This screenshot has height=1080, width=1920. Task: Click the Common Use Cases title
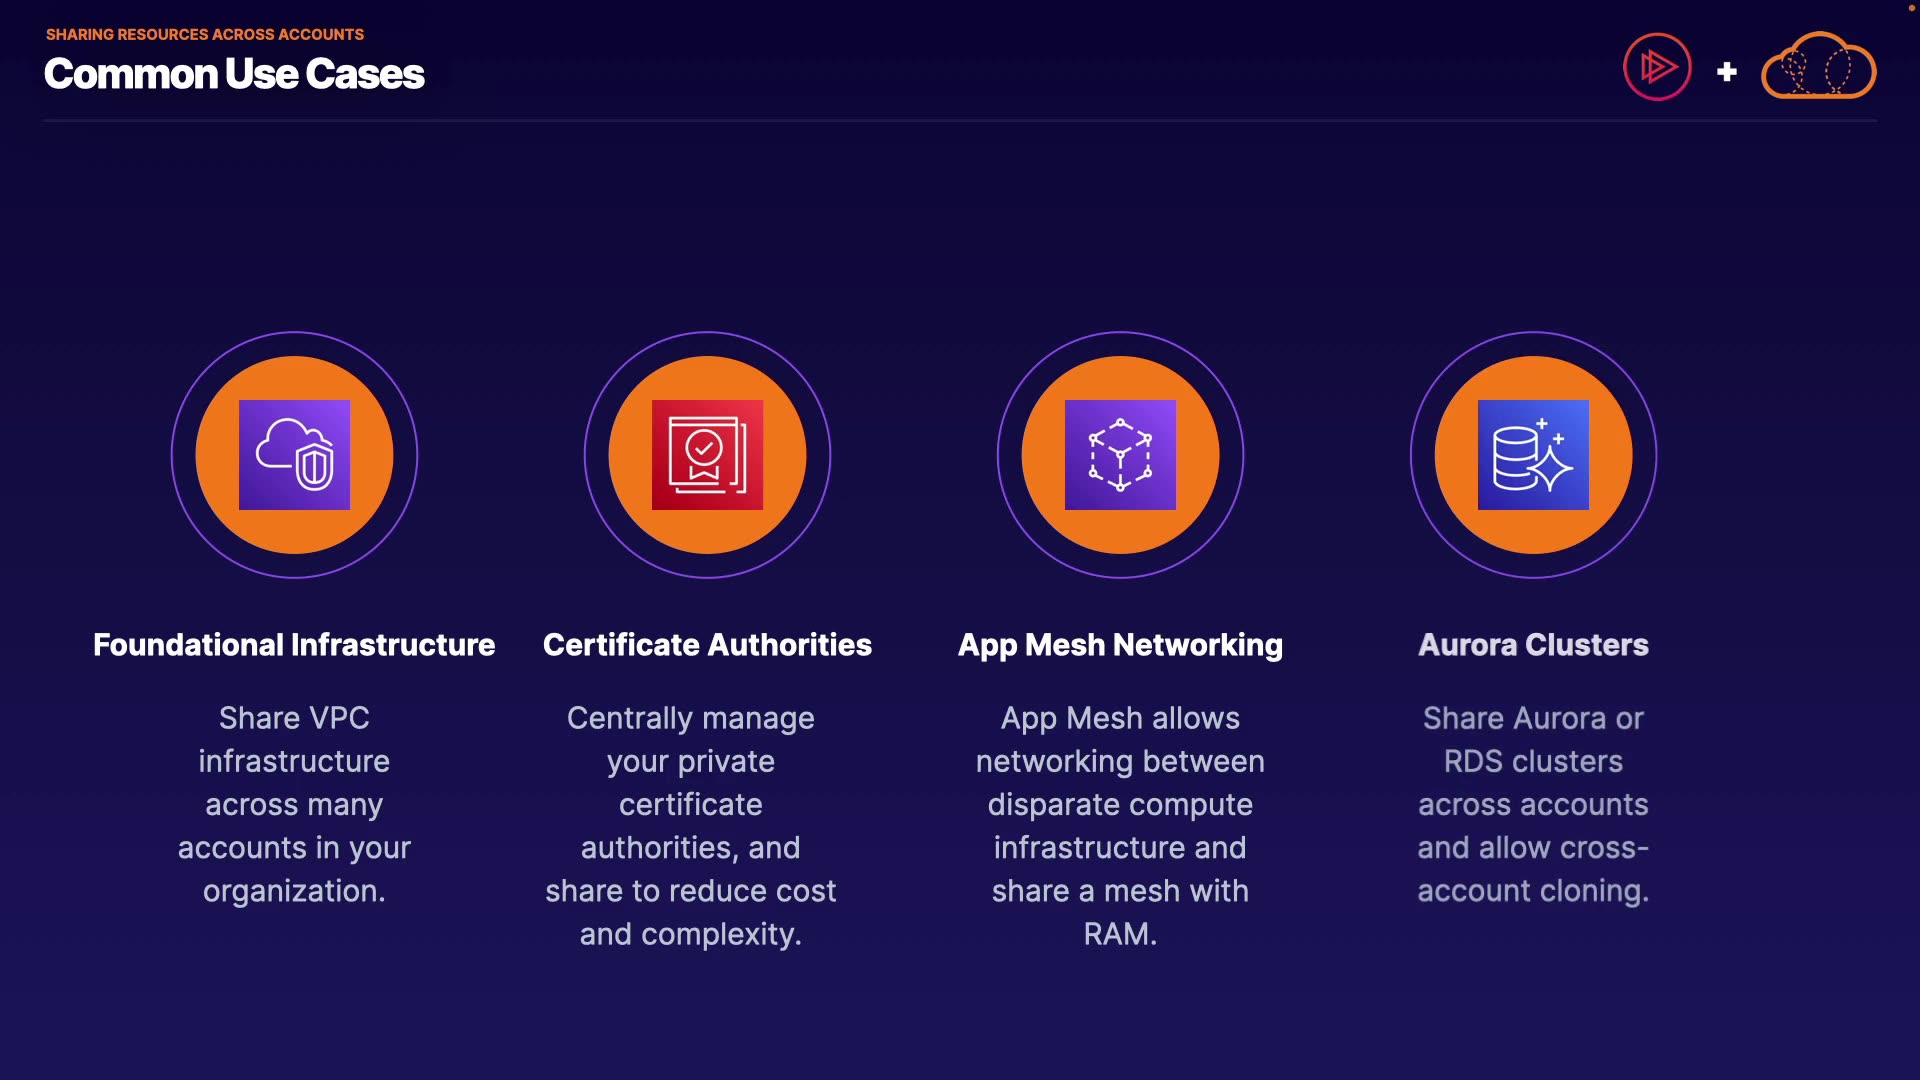(234, 74)
